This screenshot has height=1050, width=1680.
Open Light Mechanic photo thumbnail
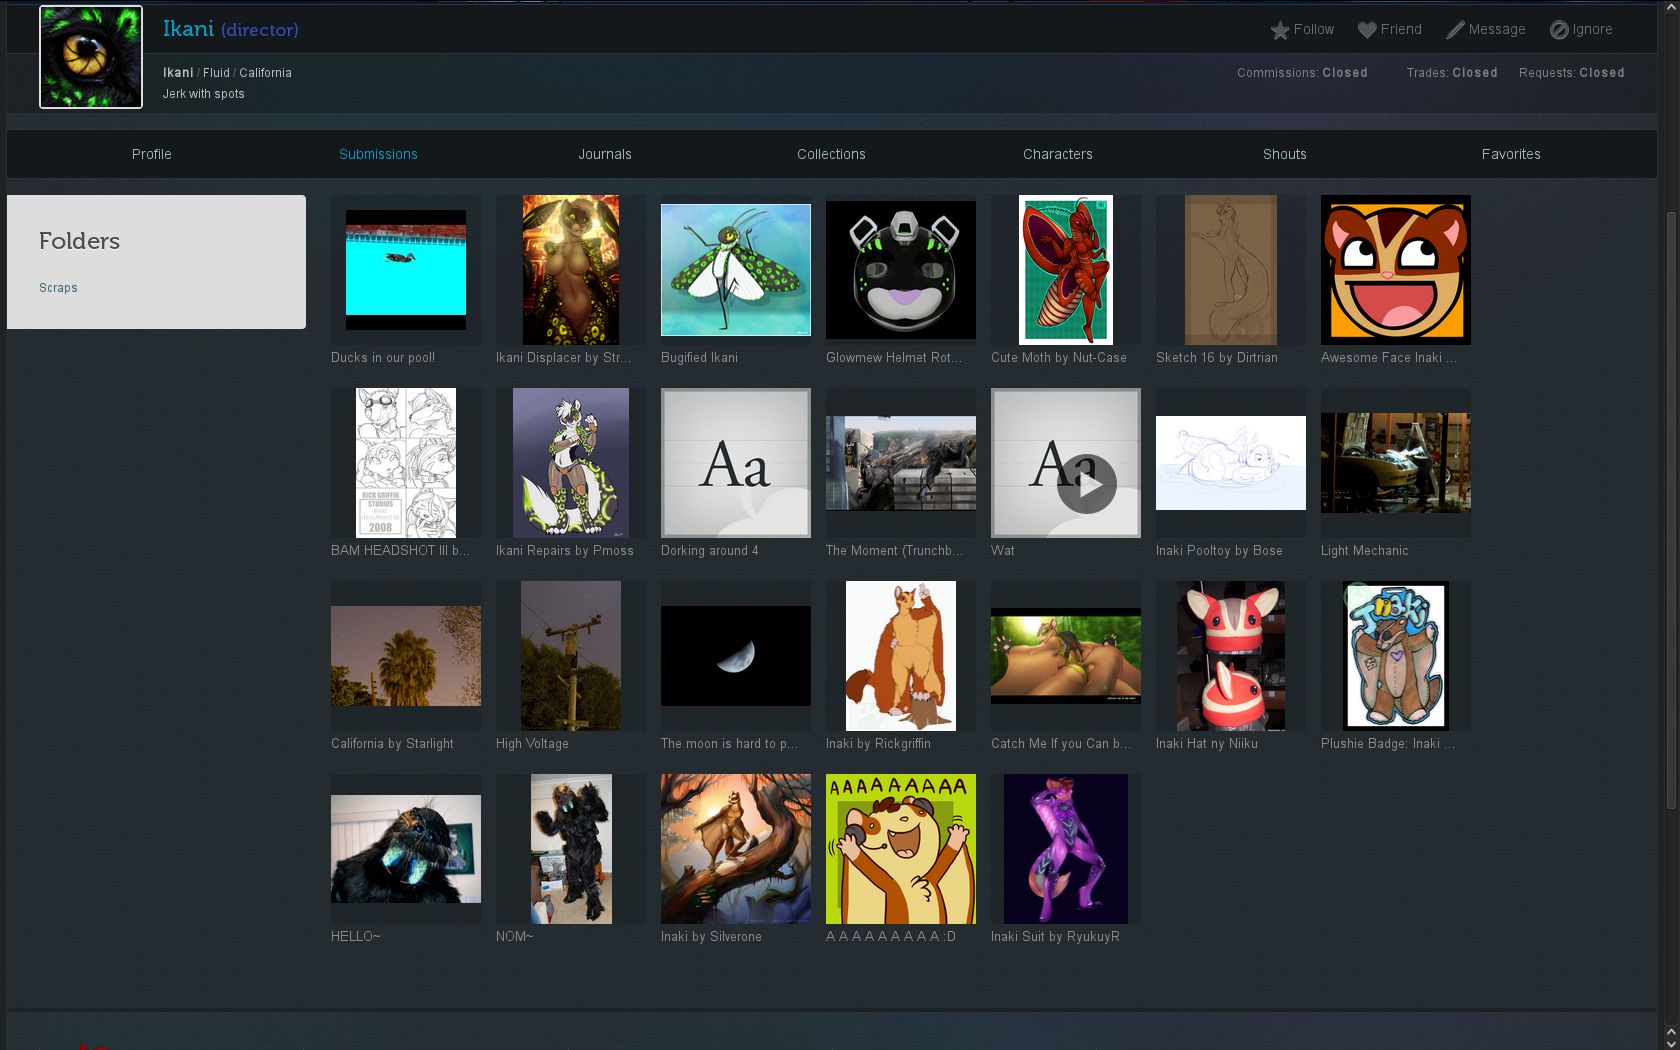(x=1396, y=463)
